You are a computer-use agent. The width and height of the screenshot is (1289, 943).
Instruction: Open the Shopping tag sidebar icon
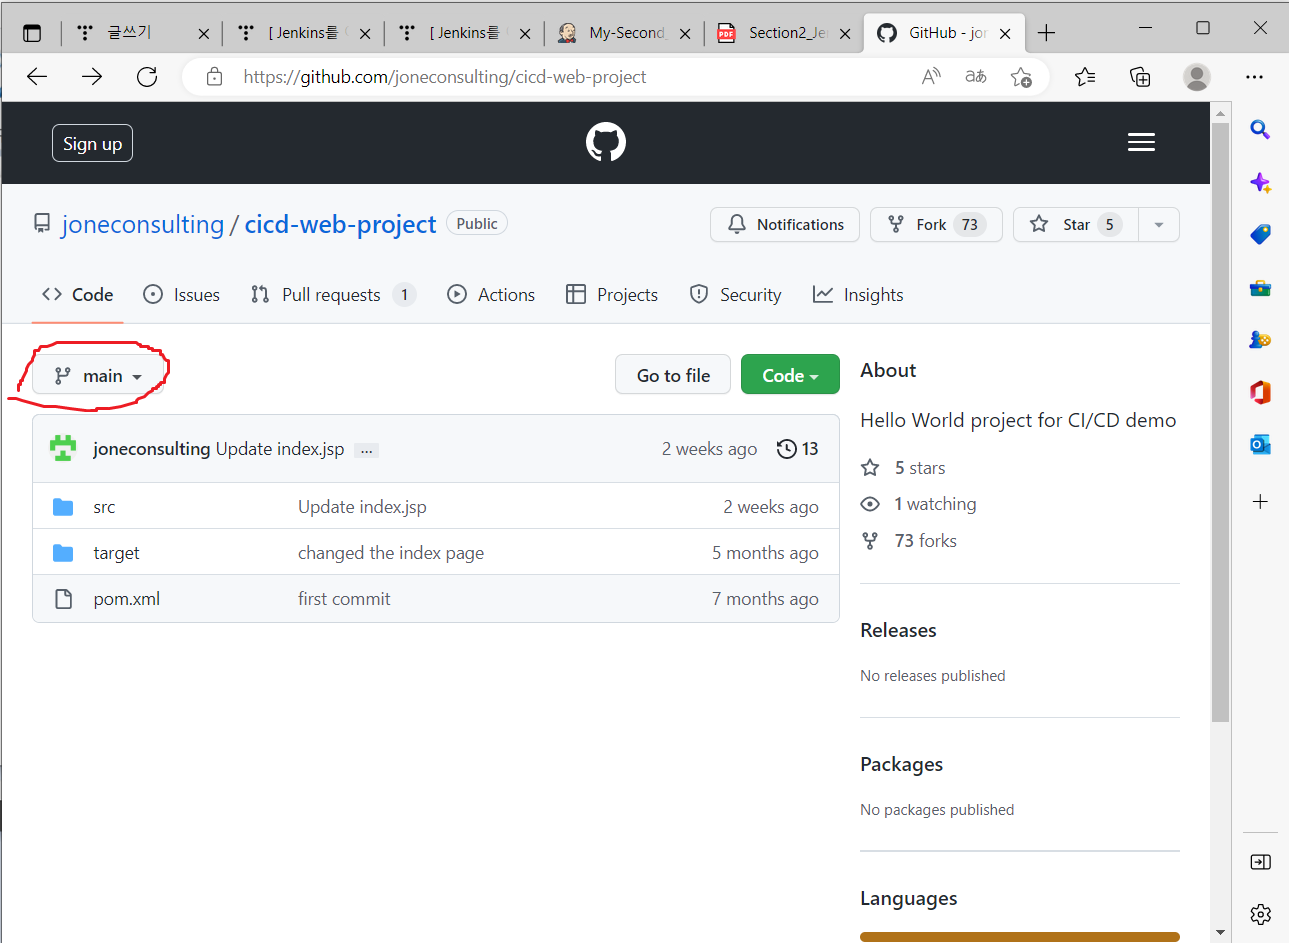tap(1260, 234)
